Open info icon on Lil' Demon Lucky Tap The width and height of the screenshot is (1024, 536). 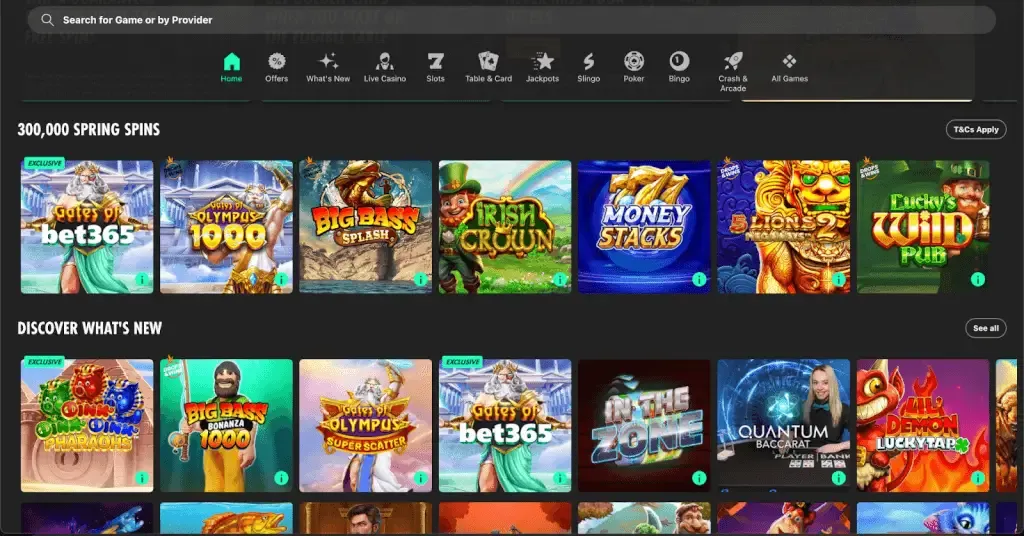(978, 478)
